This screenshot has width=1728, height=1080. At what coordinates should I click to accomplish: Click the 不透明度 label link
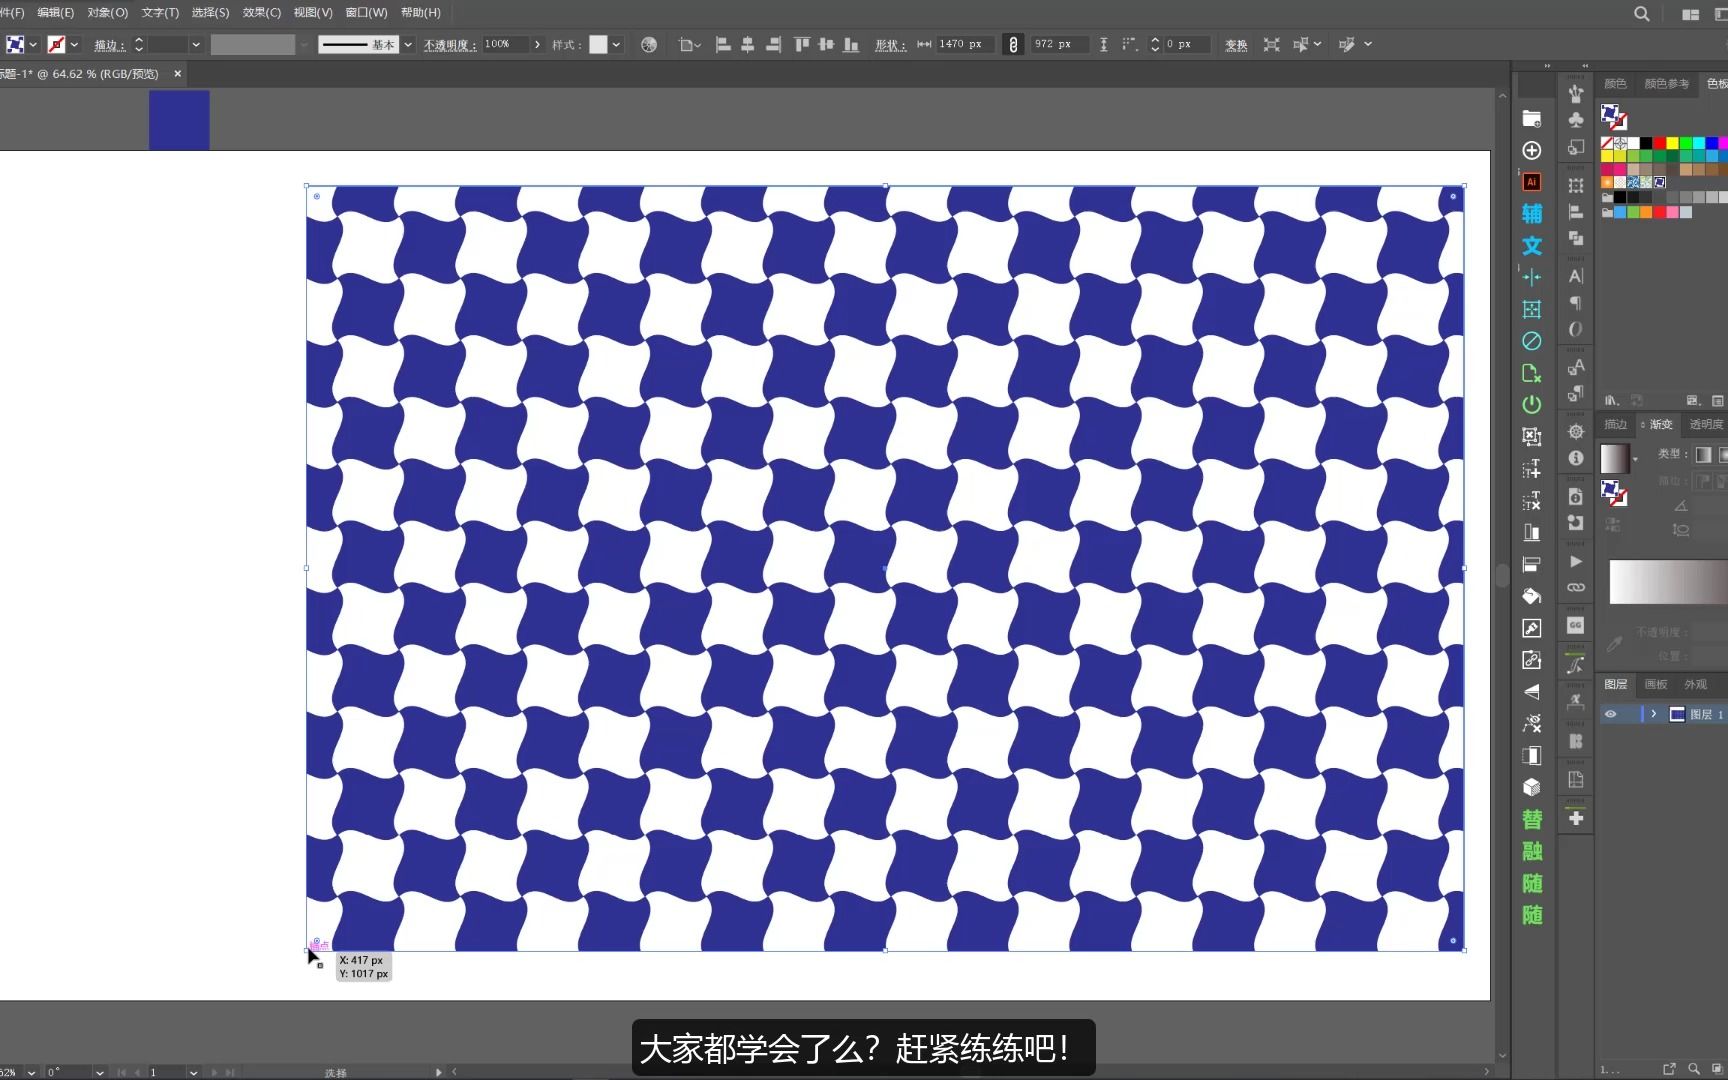point(449,45)
